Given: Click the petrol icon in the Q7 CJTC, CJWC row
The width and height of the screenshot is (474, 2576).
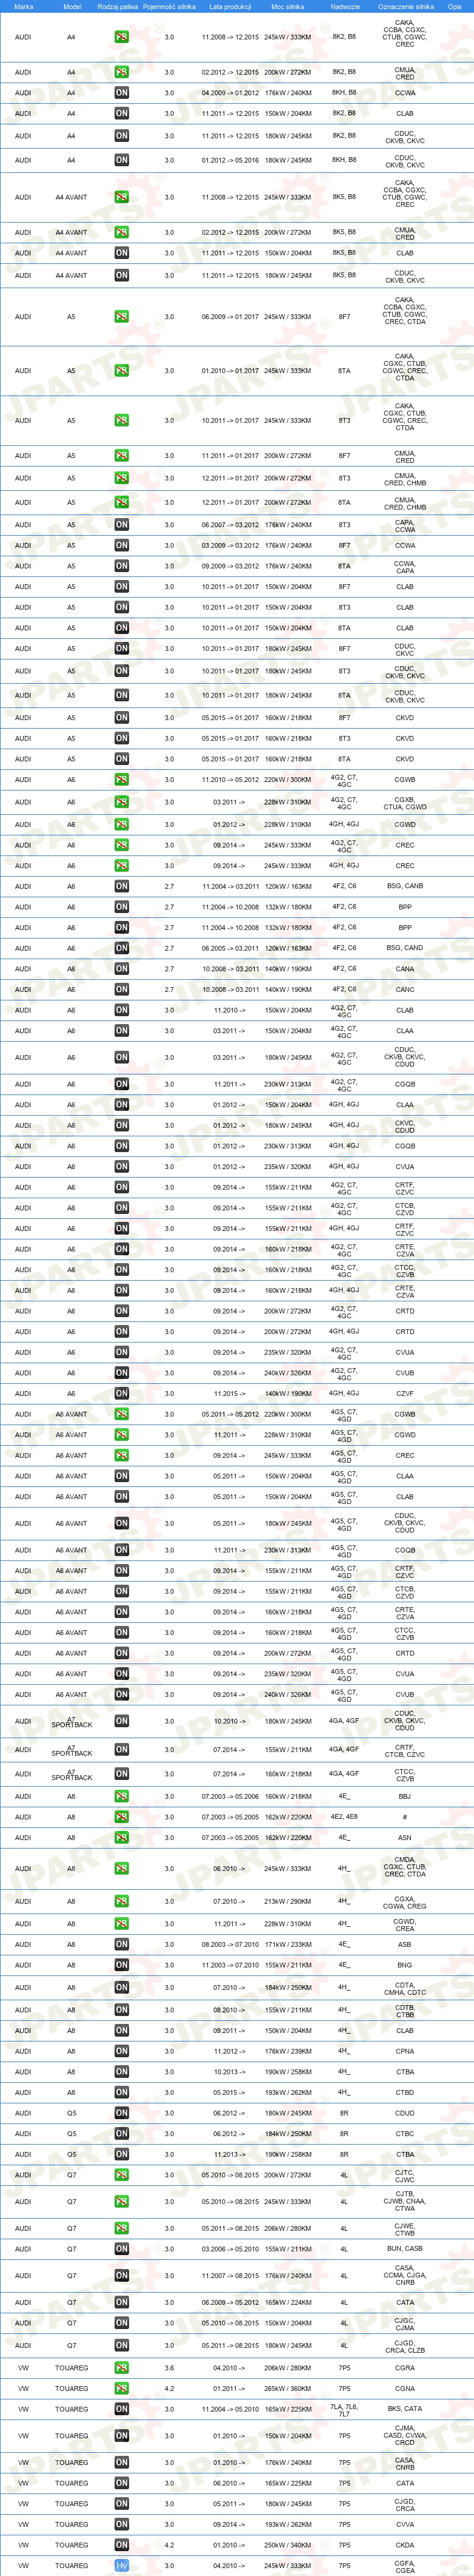Looking at the screenshot, I should [x=121, y=2176].
